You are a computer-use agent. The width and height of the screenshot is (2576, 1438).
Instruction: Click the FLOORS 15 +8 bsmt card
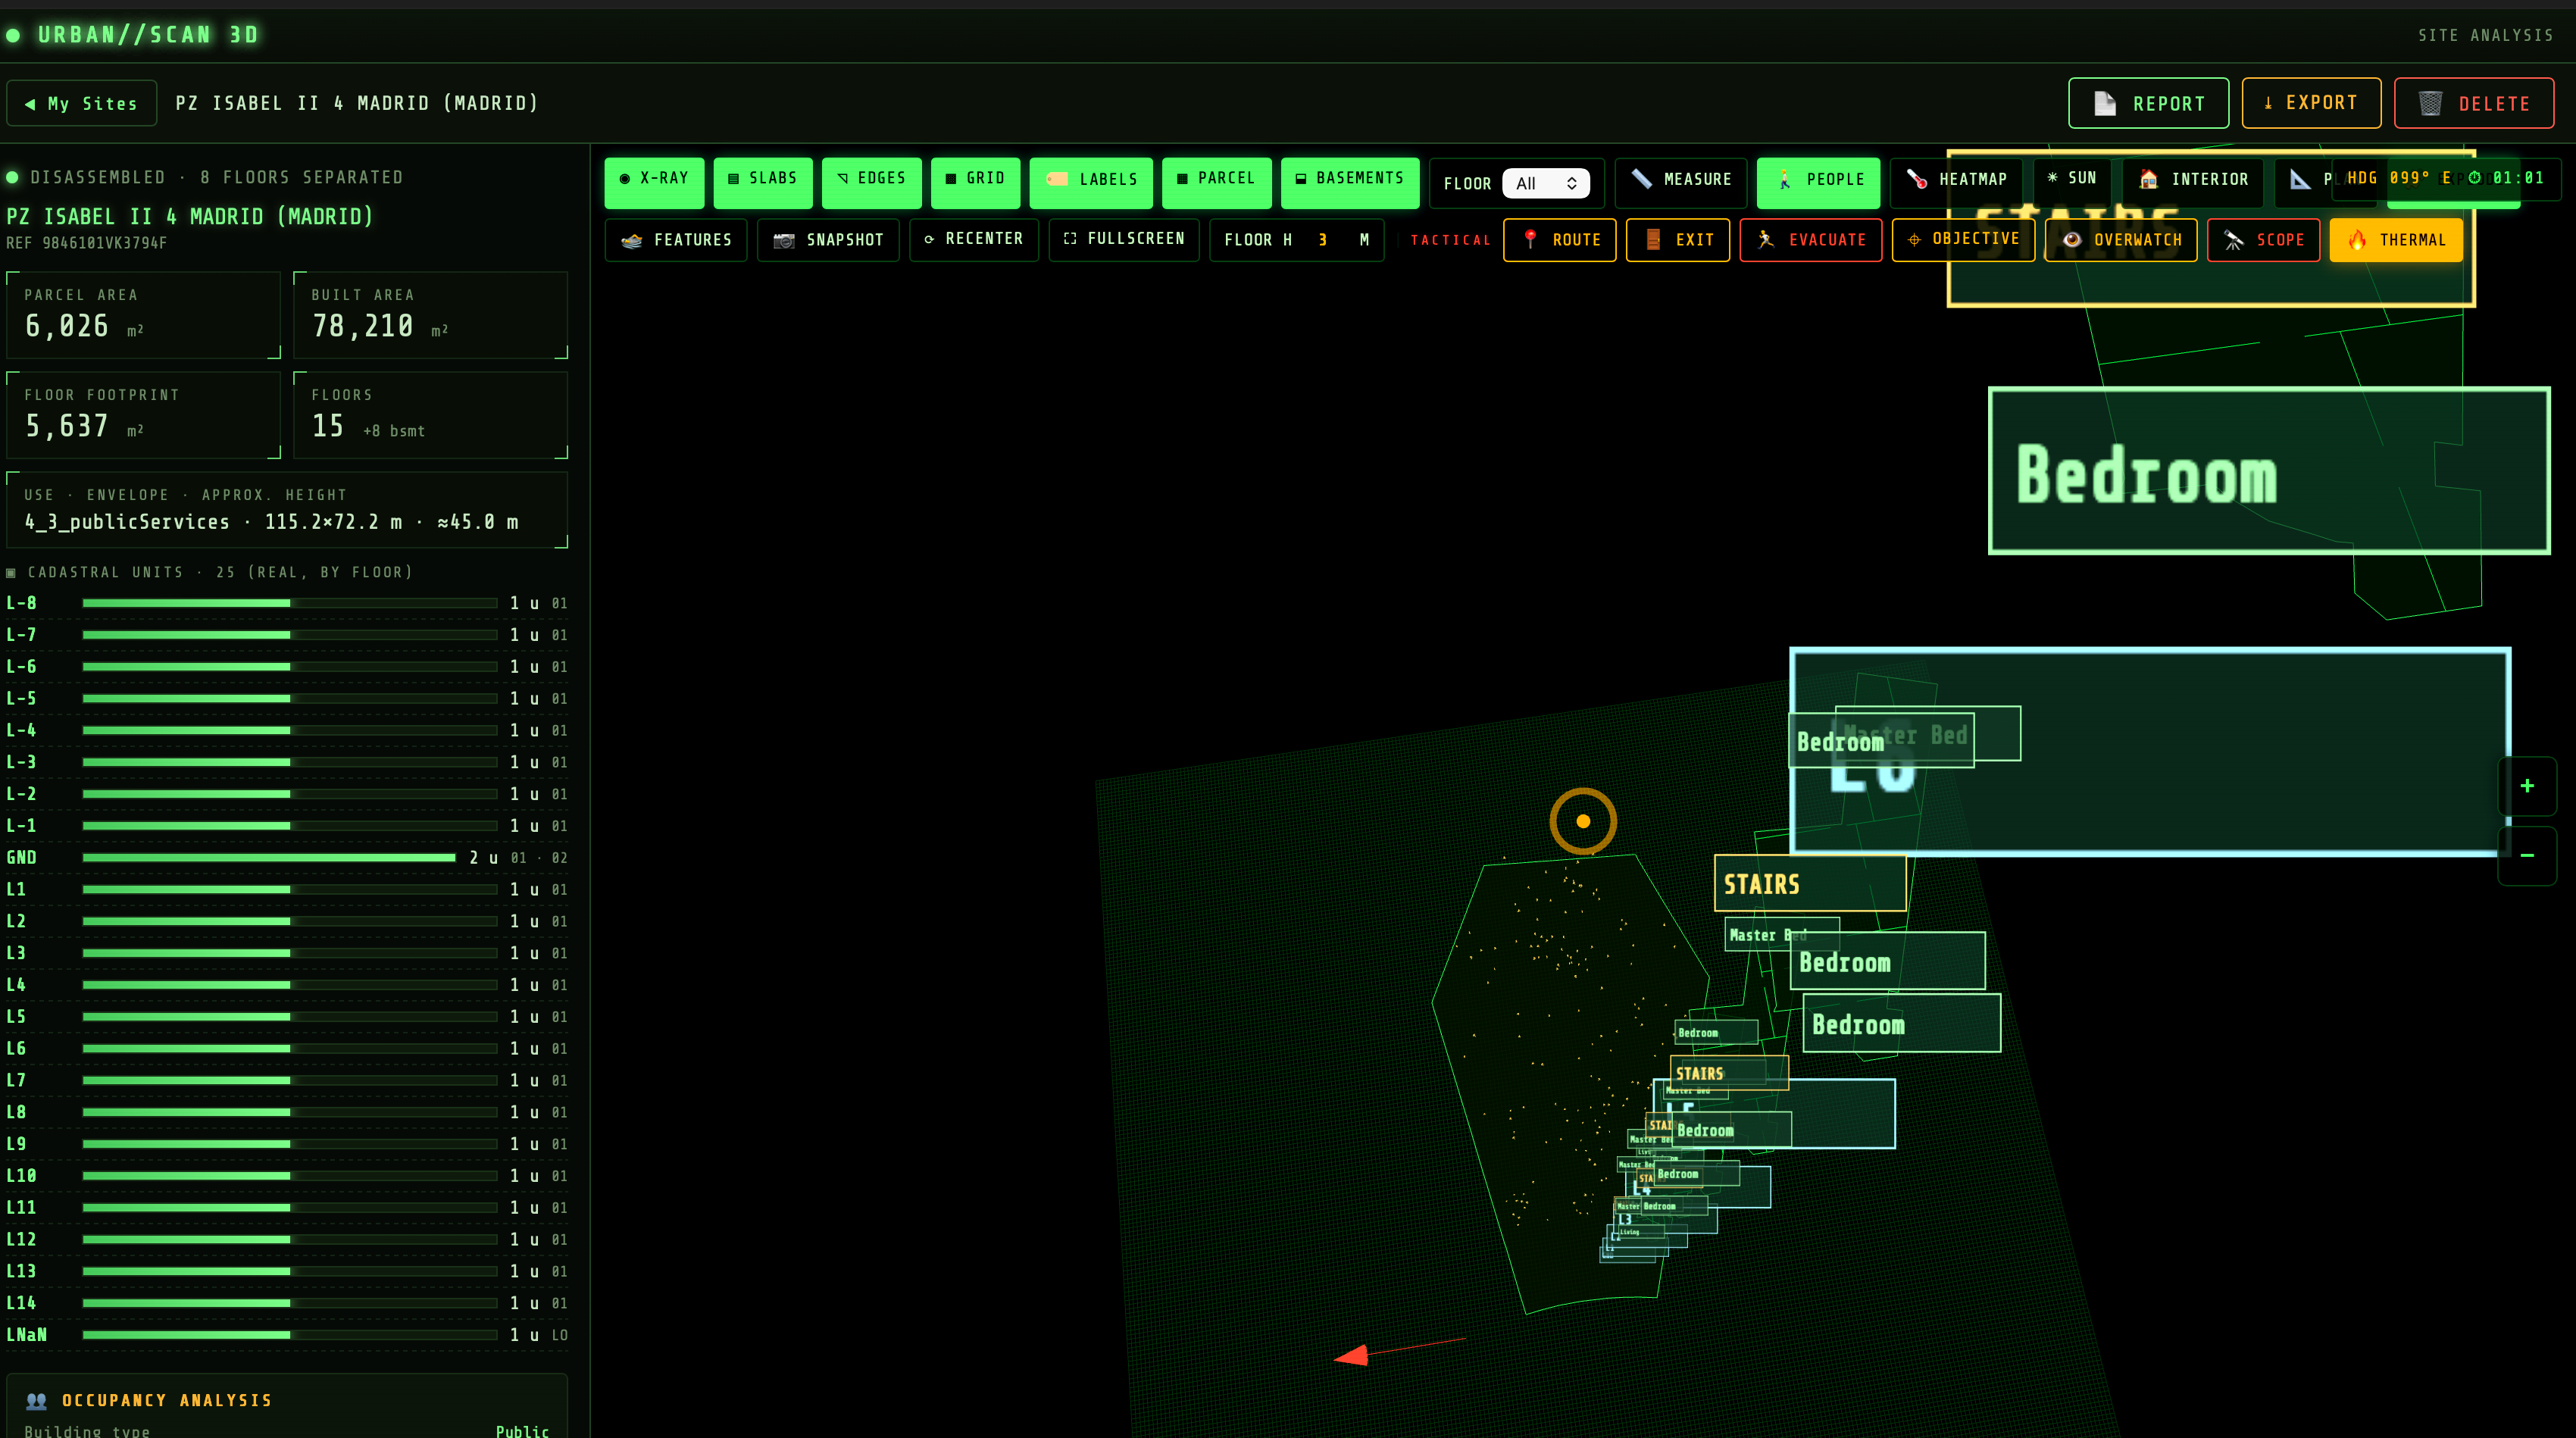(x=431, y=415)
